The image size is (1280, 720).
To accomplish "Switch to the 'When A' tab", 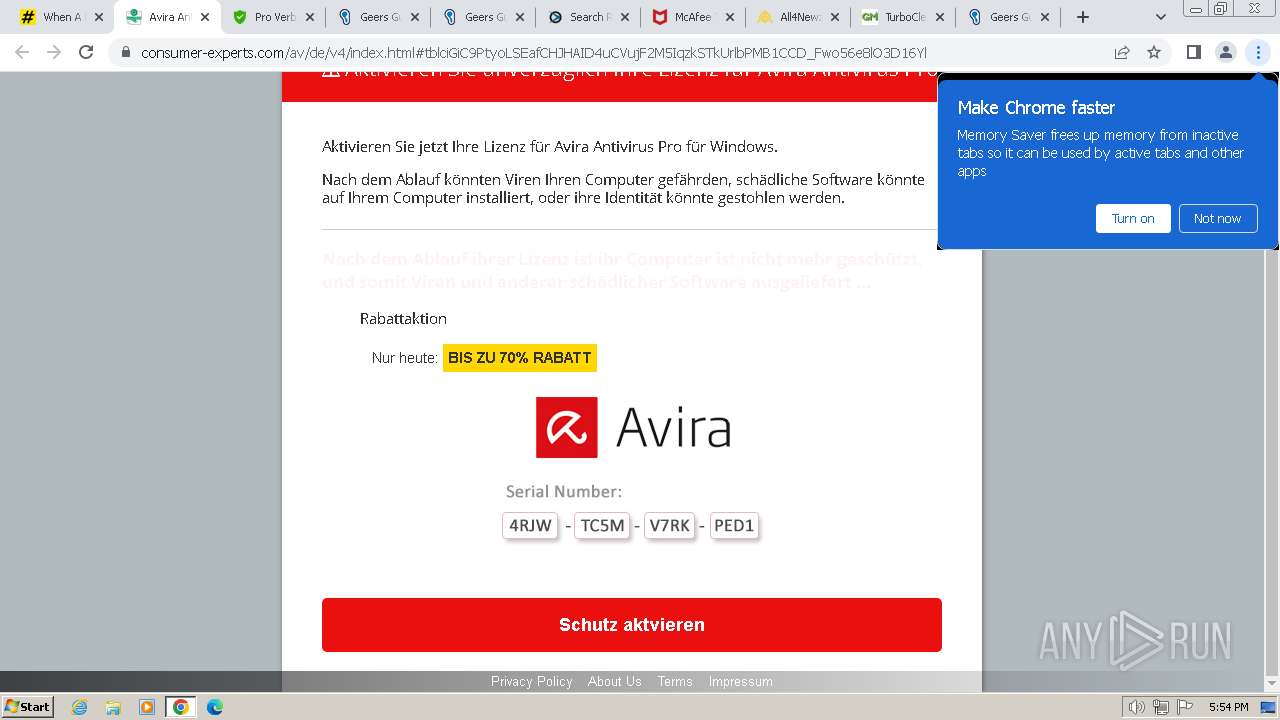I will tap(62, 17).
